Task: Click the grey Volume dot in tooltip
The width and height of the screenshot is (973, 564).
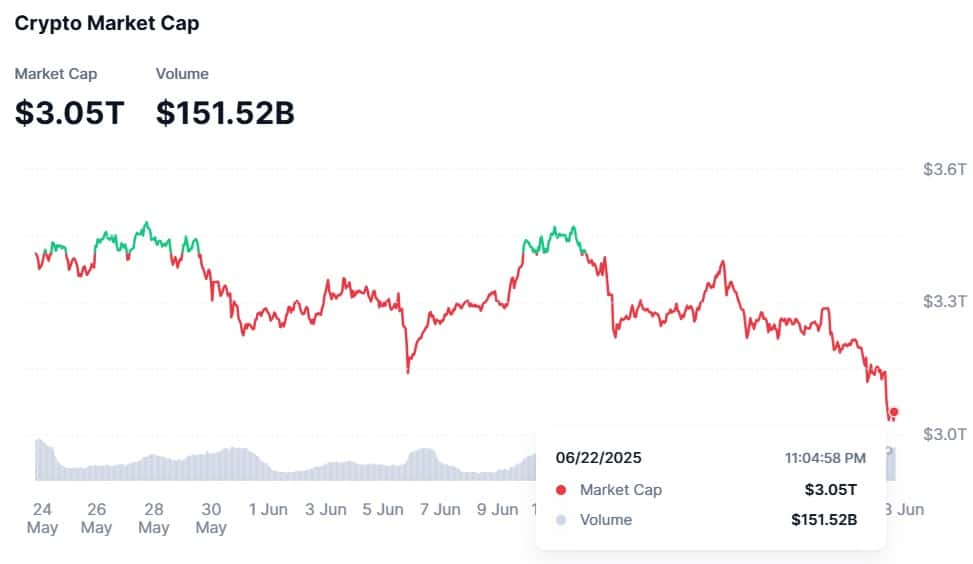Action: point(561,520)
